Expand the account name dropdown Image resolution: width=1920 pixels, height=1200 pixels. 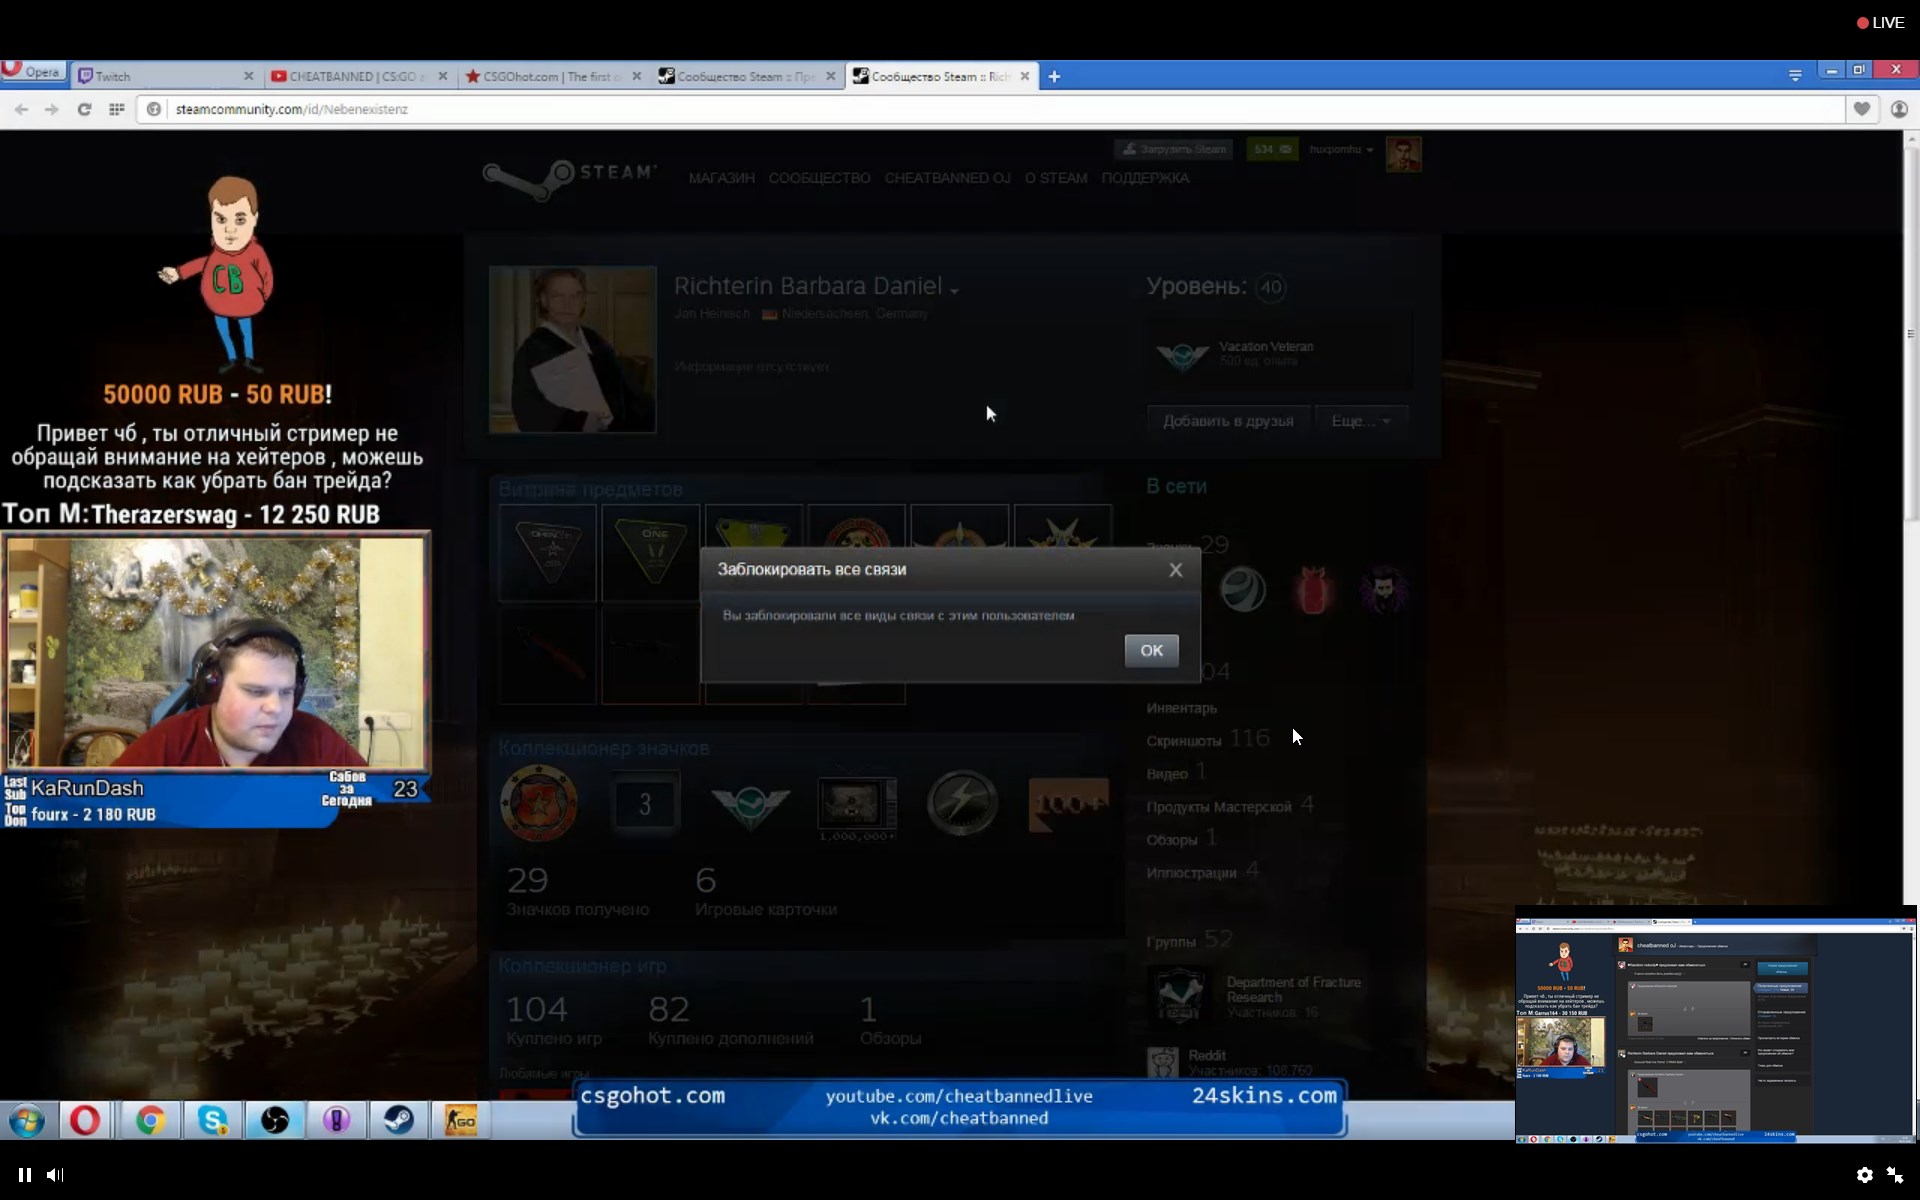tap(1342, 149)
